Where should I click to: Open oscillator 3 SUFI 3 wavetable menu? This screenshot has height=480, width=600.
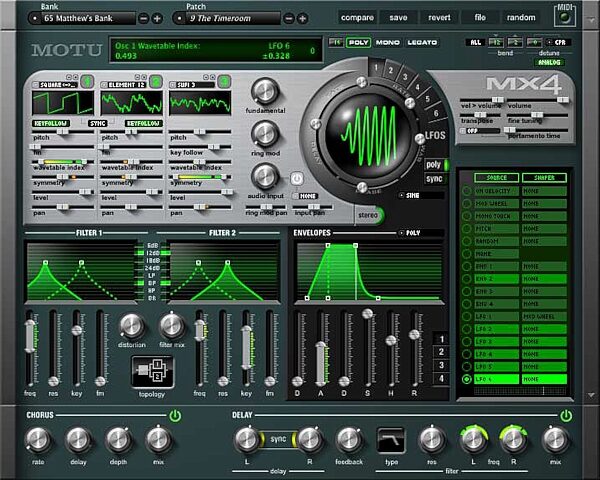tap(192, 85)
